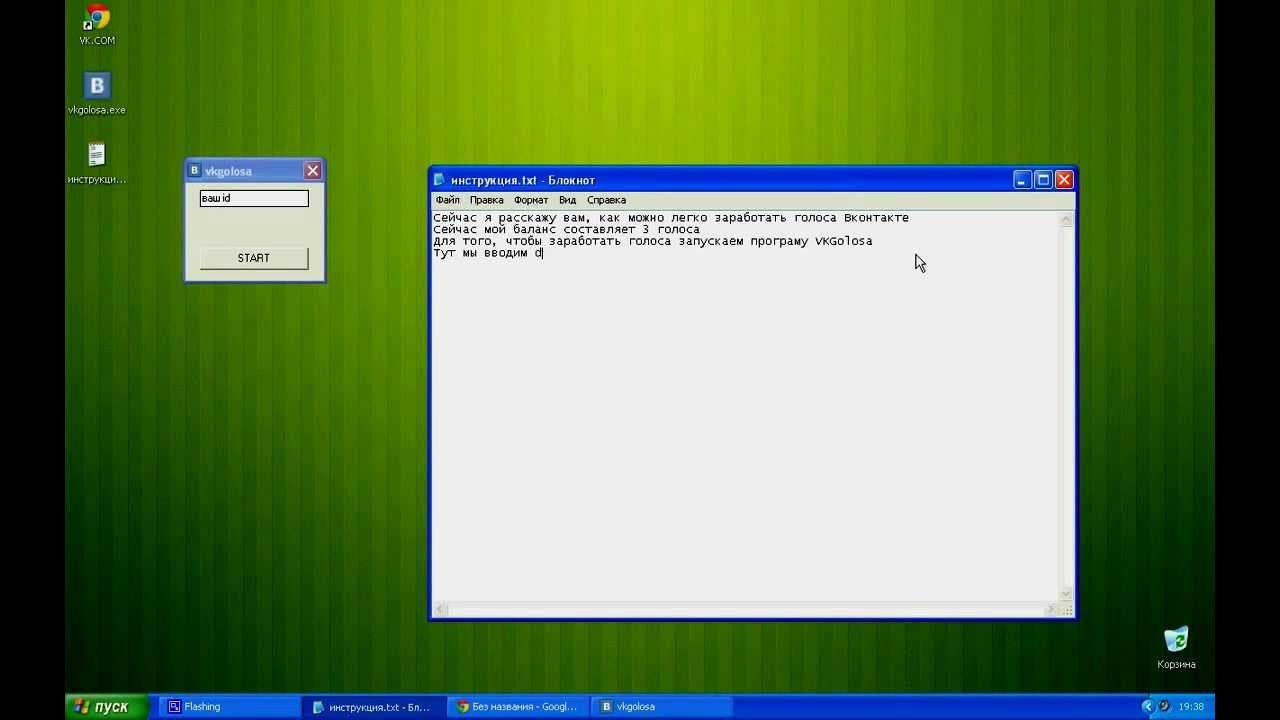The image size is (1280, 720).
Task: Open the Файл menu in Notepad
Action: point(447,200)
